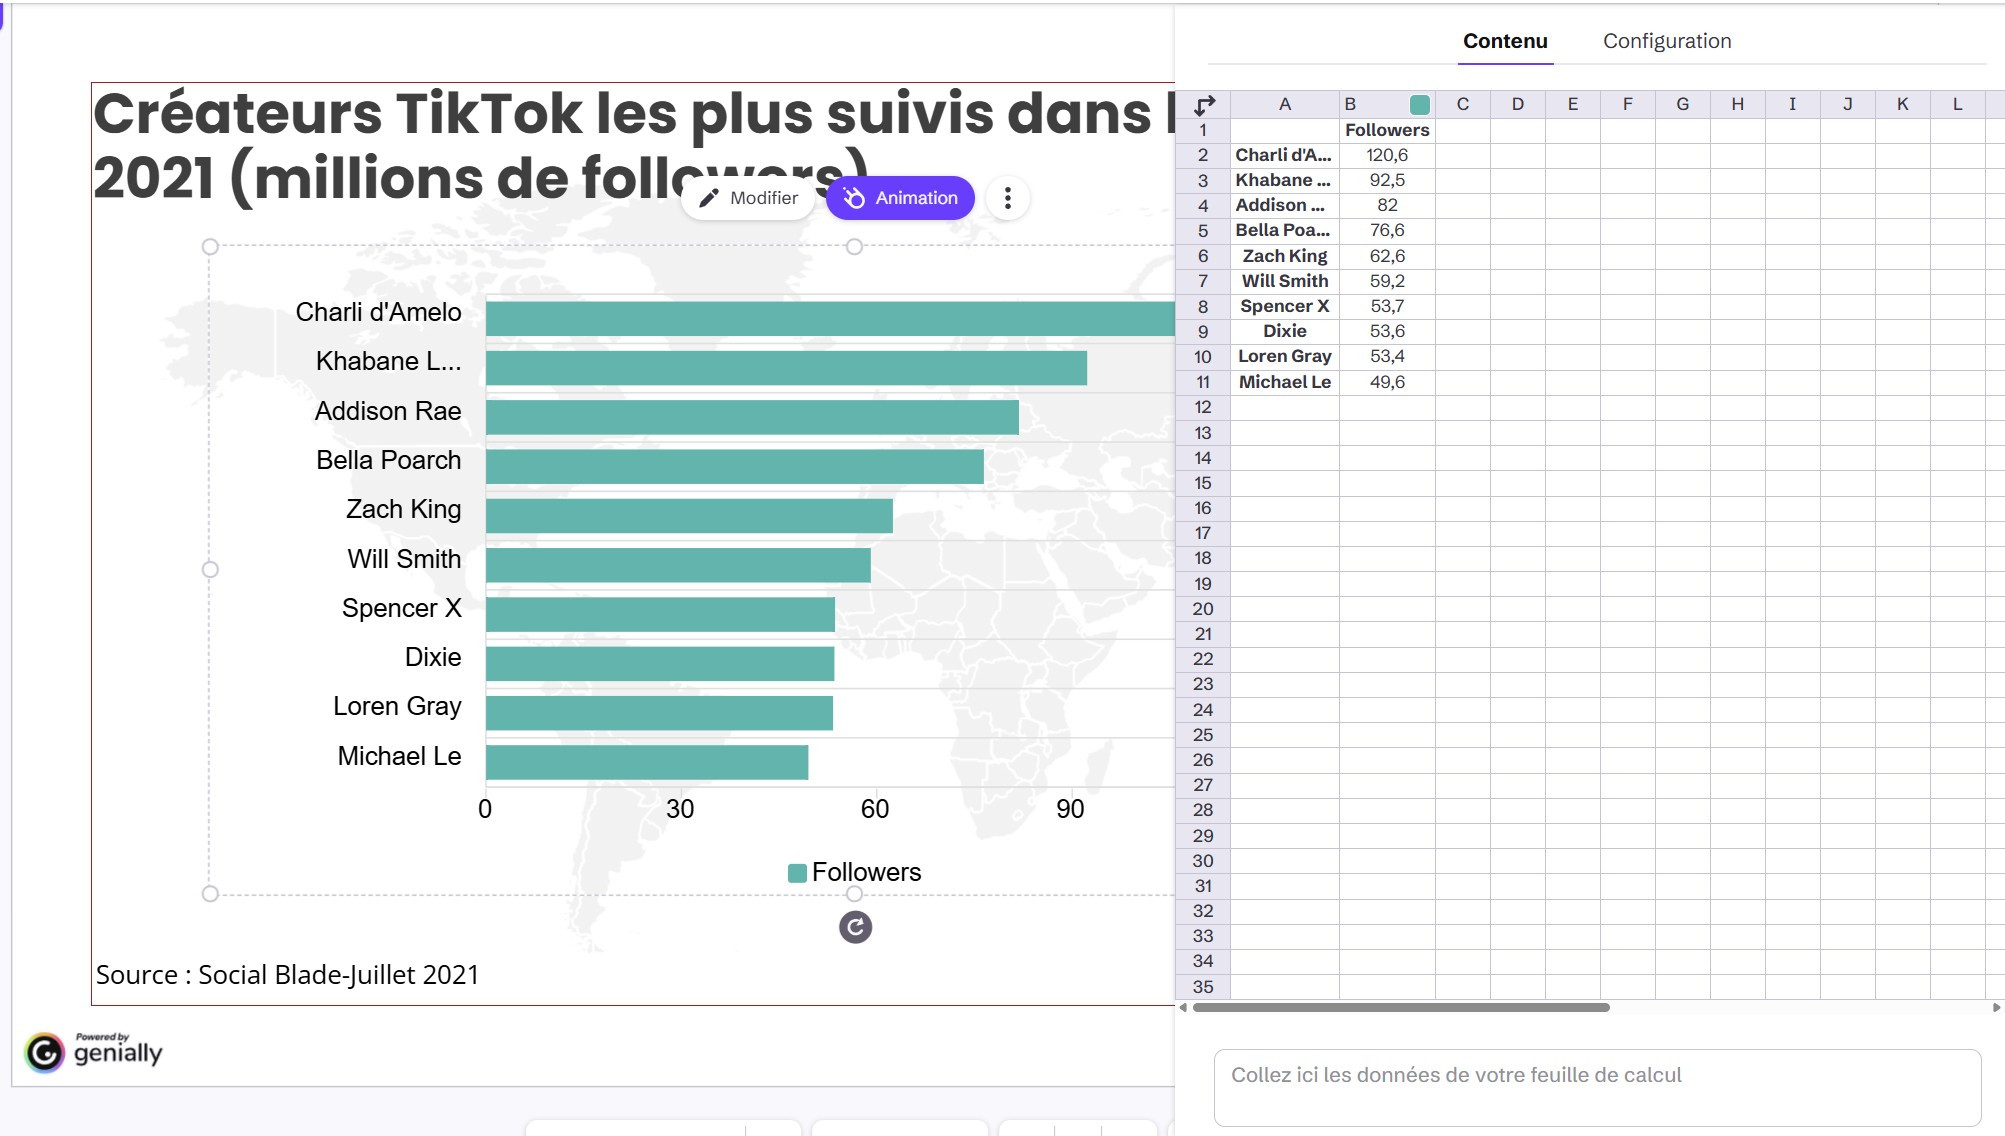2005x1136 pixels.
Task: Select cell with value 120,6
Action: click(1387, 155)
